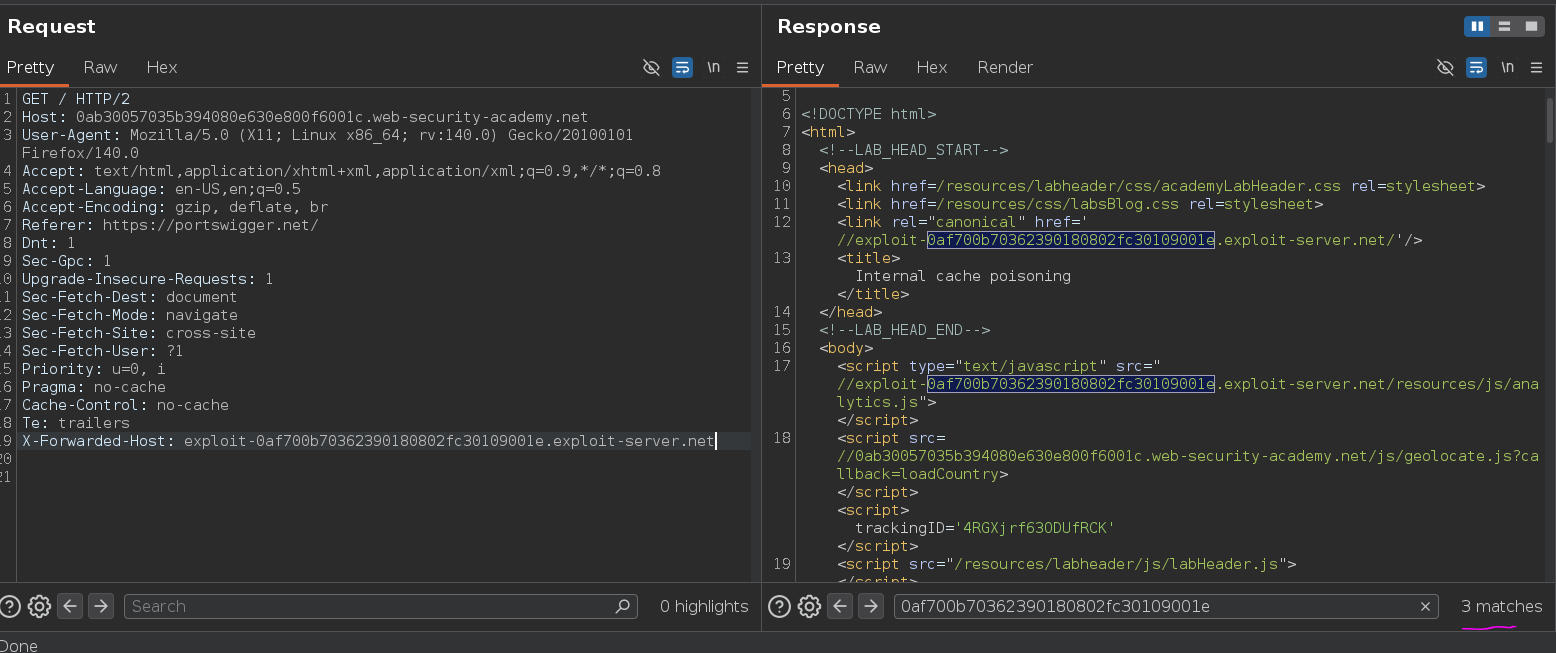Open the Response pane options menu
This screenshot has width=1556, height=653.
click(1536, 67)
